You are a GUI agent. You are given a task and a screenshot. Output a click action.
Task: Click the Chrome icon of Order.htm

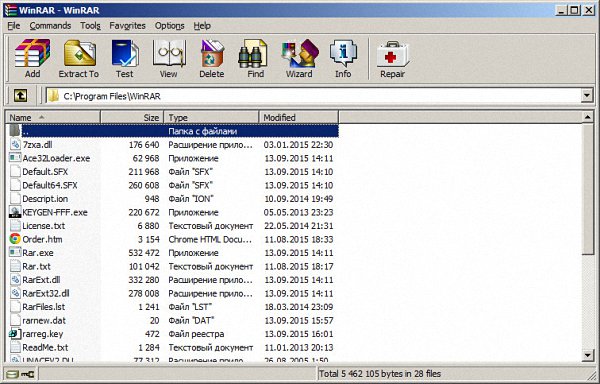(x=15, y=239)
